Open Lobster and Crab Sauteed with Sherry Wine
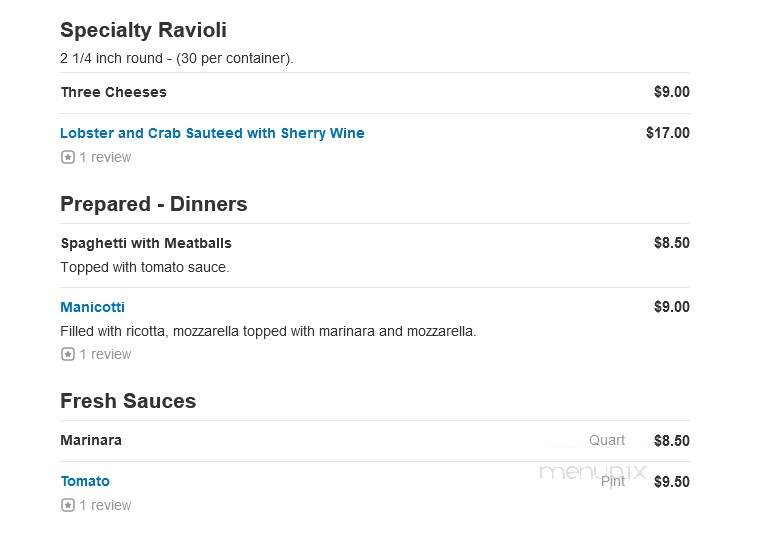Viewport: 772px width, 555px height. tap(212, 133)
